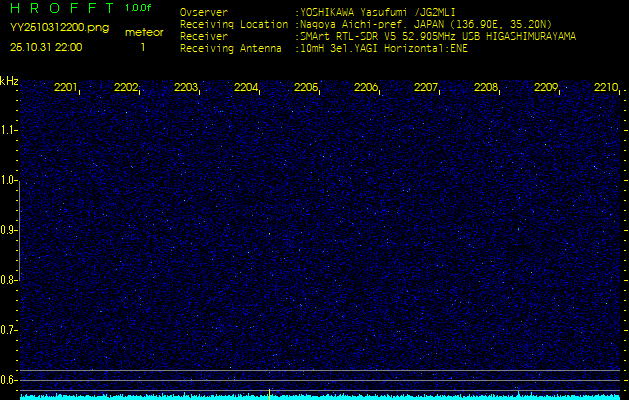Image resolution: width=629 pixels, height=400 pixels.
Task: Click the 2207 time tick label
Action: point(426,88)
